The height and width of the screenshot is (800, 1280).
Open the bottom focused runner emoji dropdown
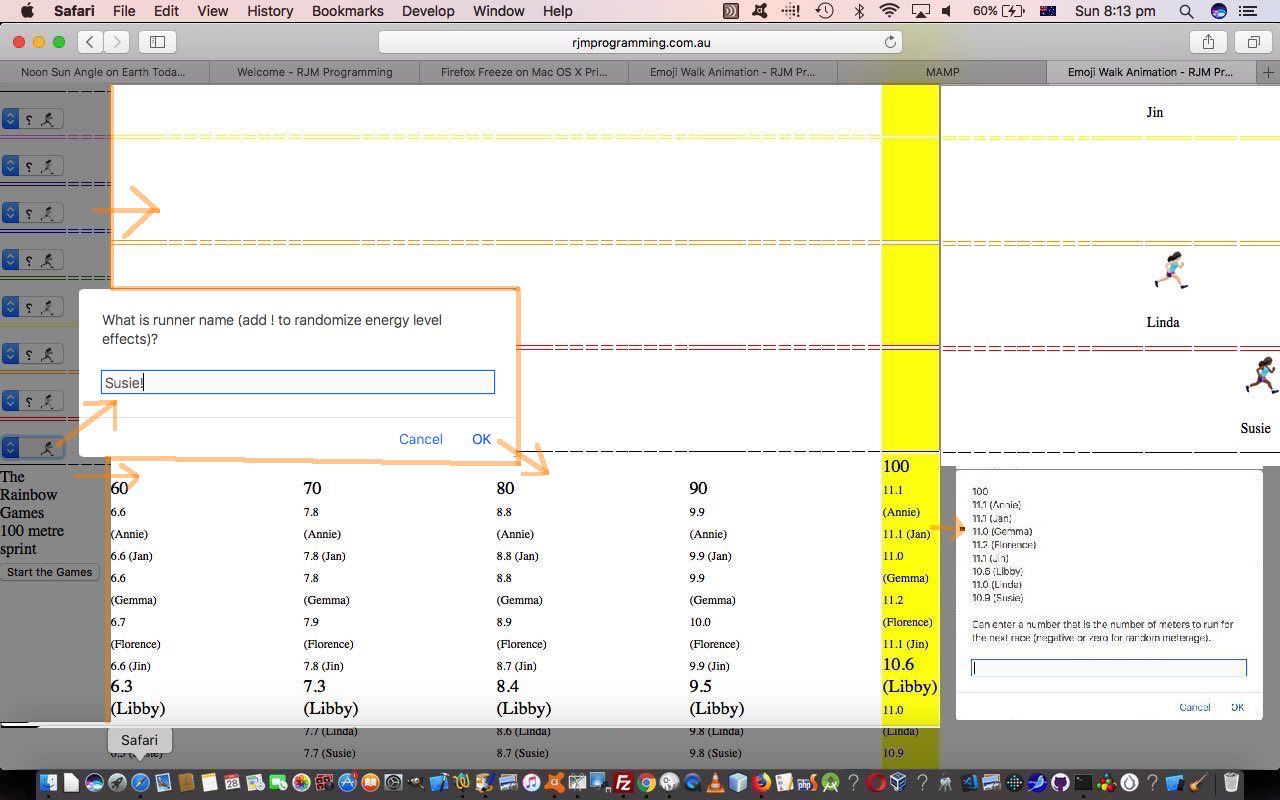pos(32,448)
